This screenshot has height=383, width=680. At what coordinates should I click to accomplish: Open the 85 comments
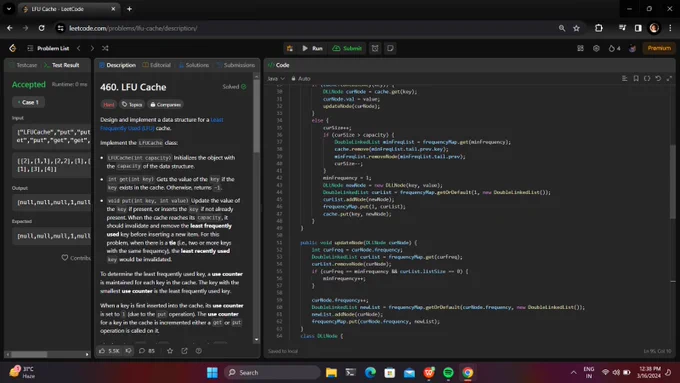tap(147, 350)
